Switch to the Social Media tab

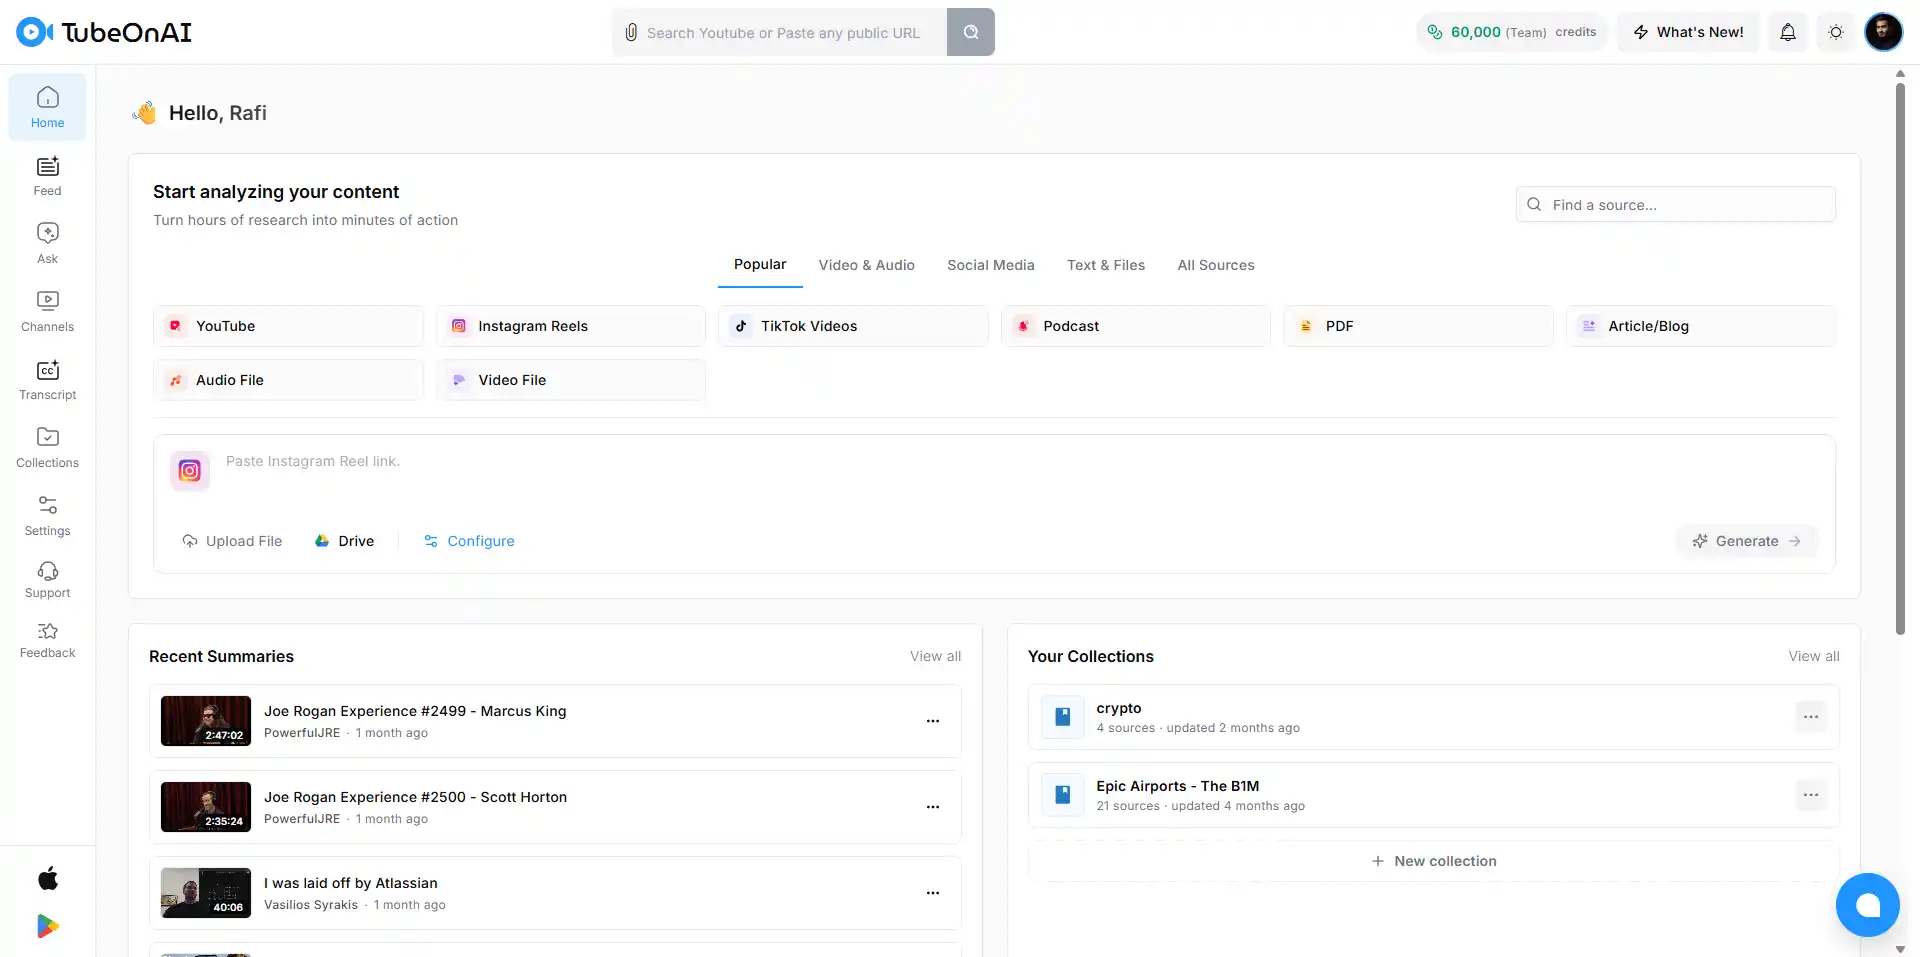[x=990, y=265]
